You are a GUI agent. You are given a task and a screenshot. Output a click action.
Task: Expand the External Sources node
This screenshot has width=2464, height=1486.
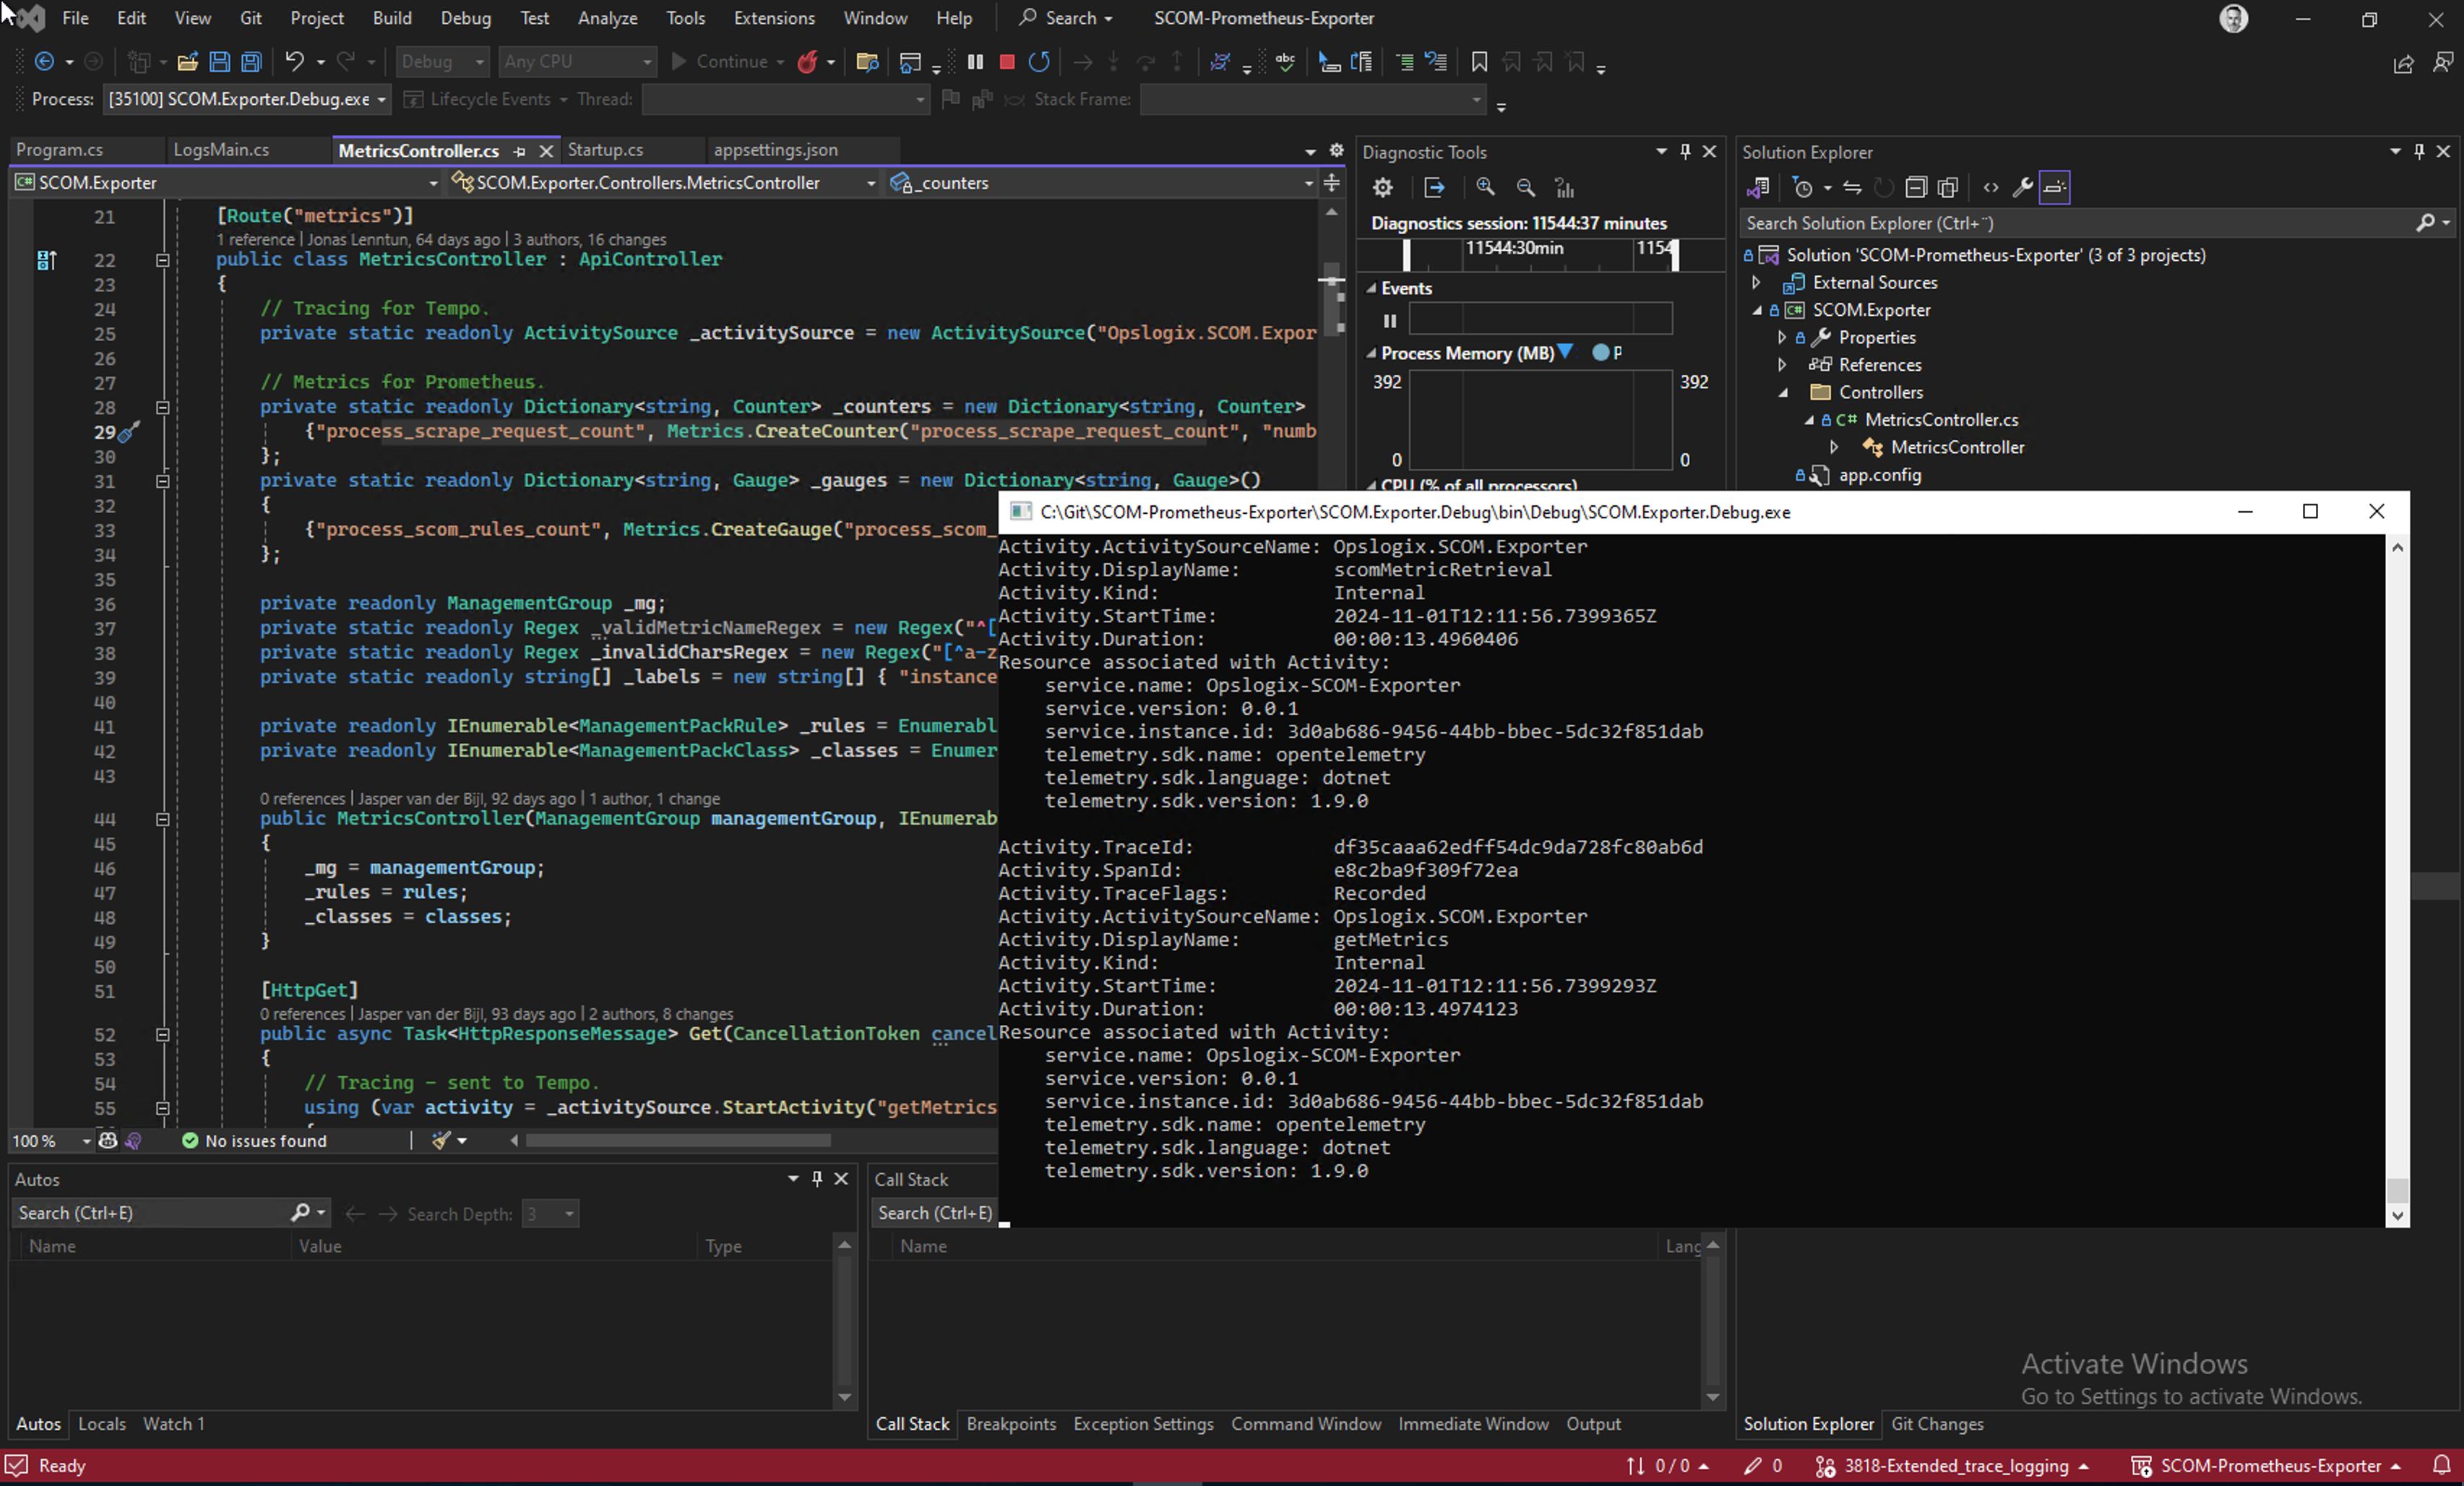click(1756, 283)
